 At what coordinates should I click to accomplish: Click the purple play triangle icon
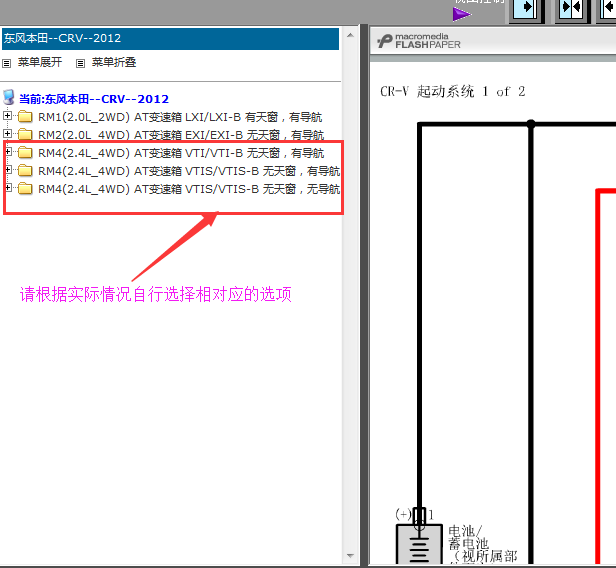[461, 15]
